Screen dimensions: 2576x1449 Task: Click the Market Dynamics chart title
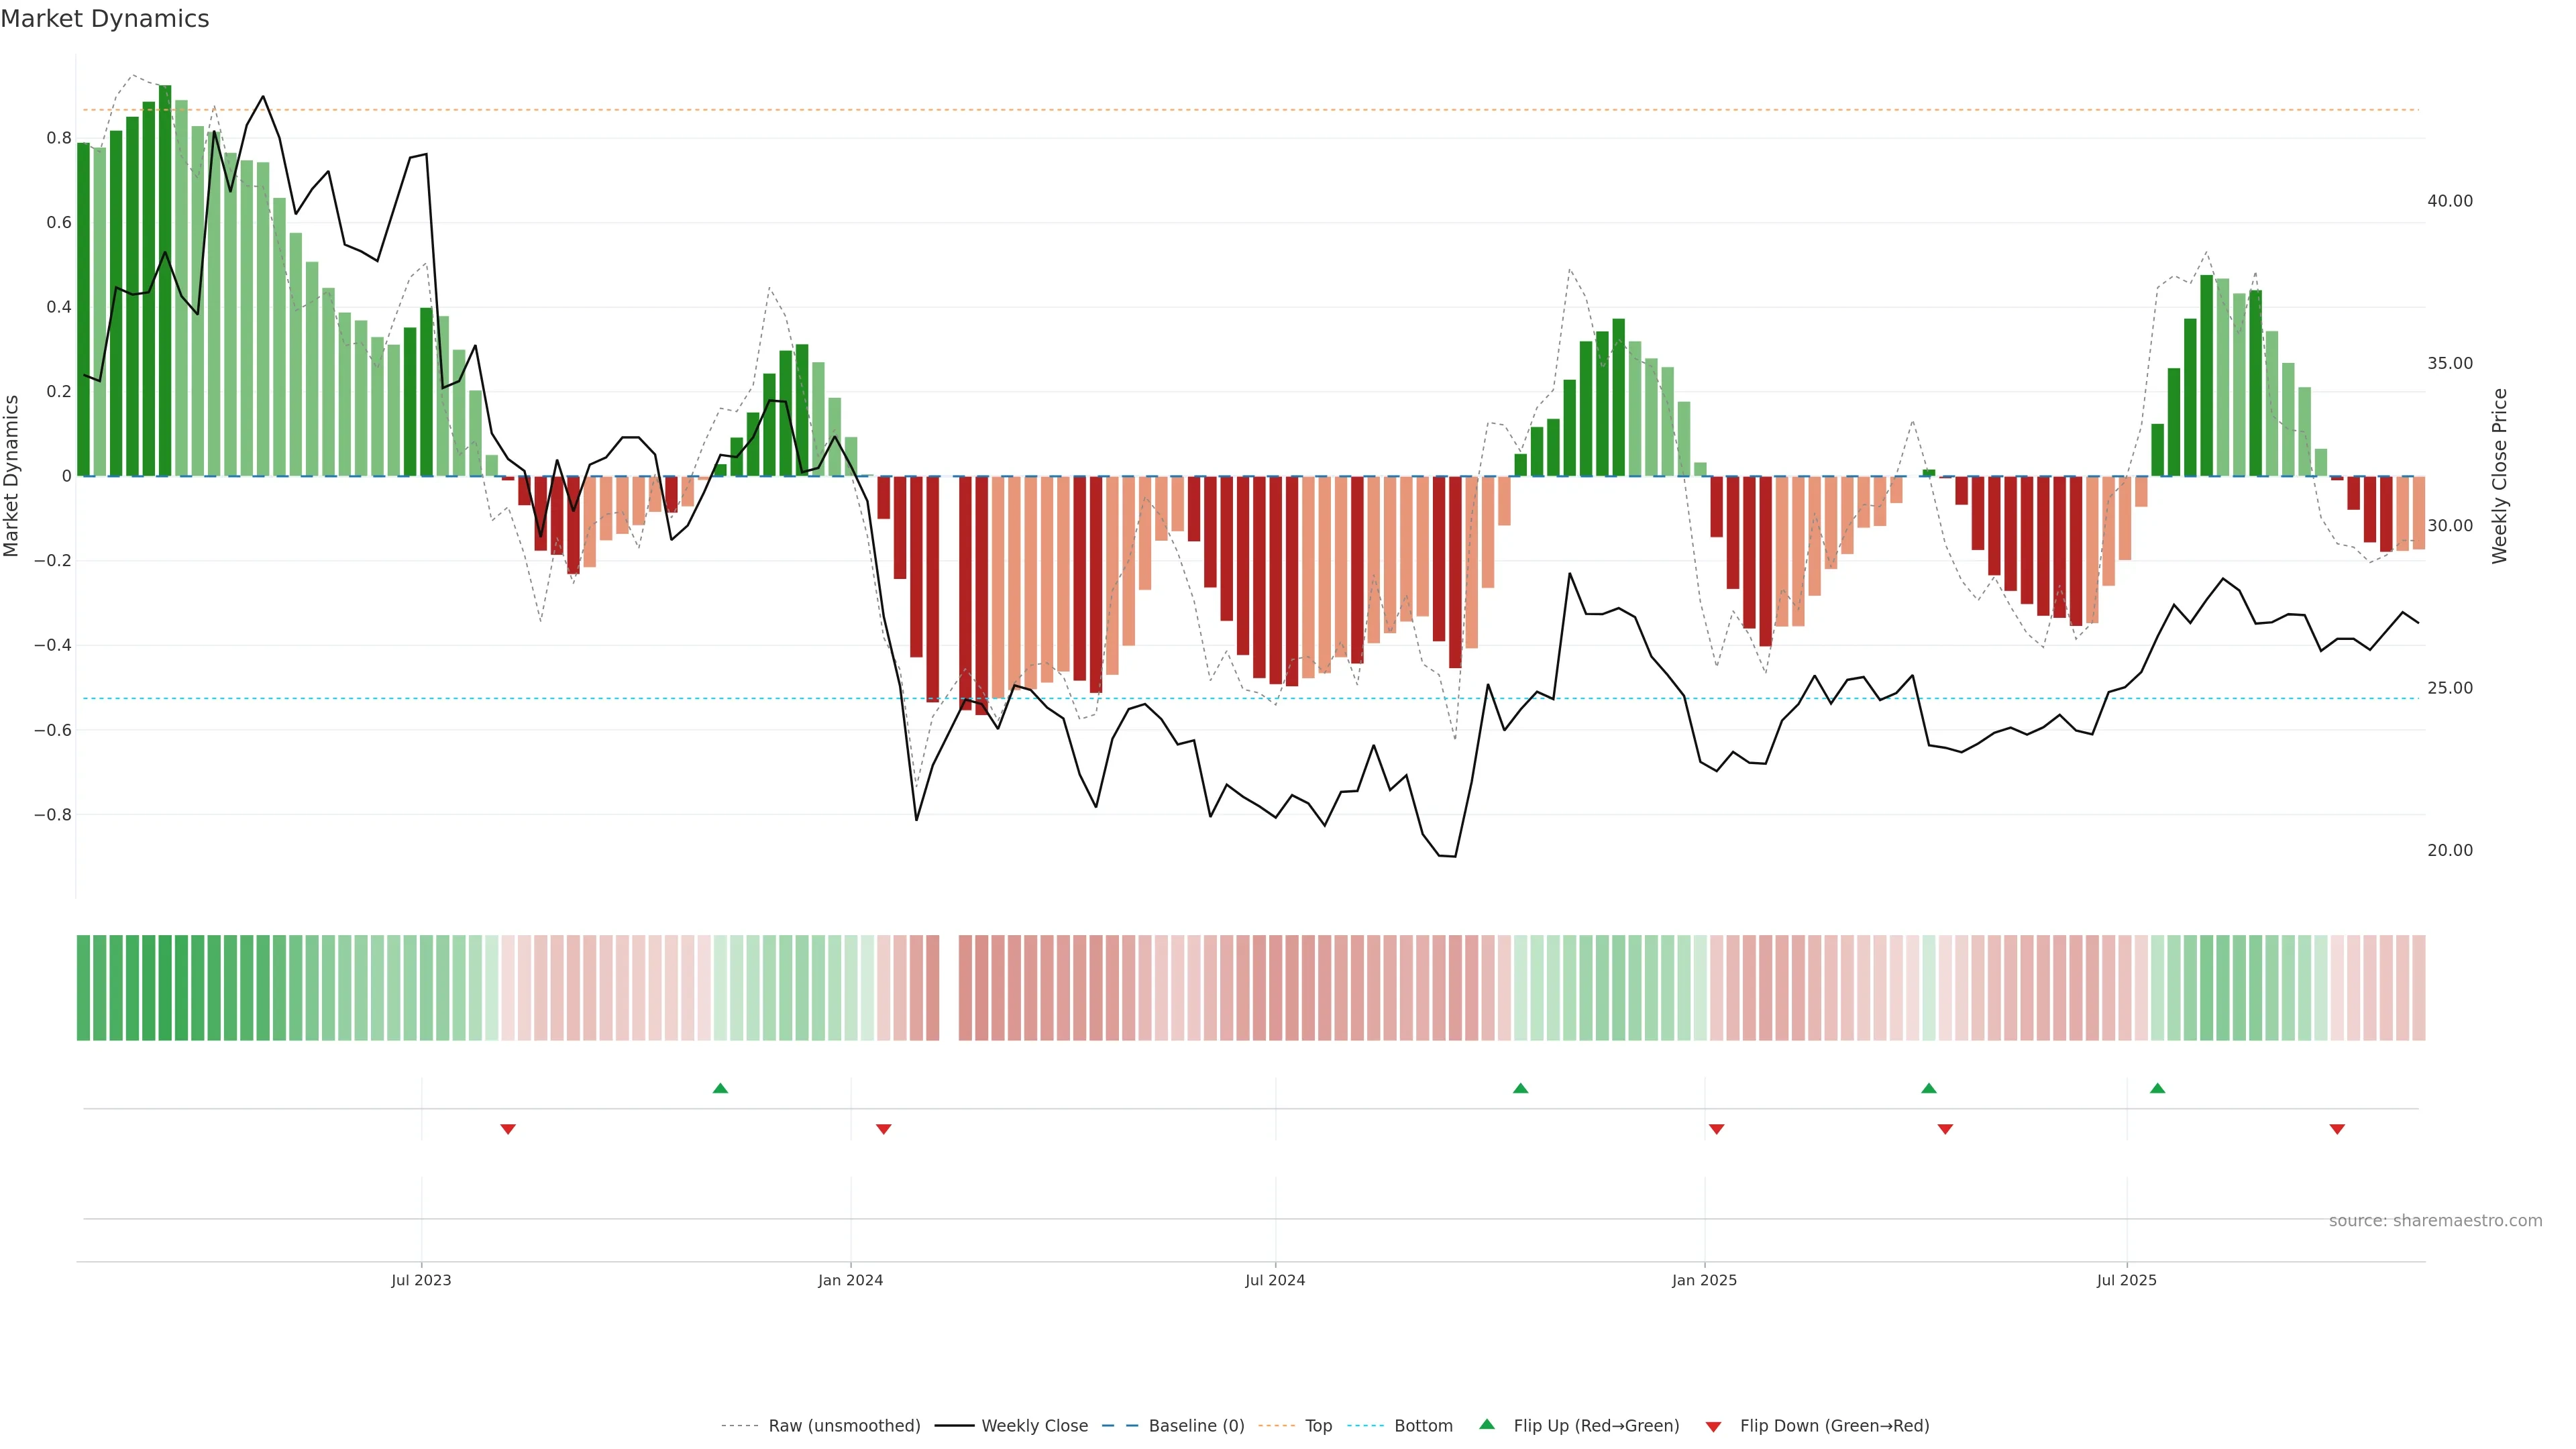(105, 19)
